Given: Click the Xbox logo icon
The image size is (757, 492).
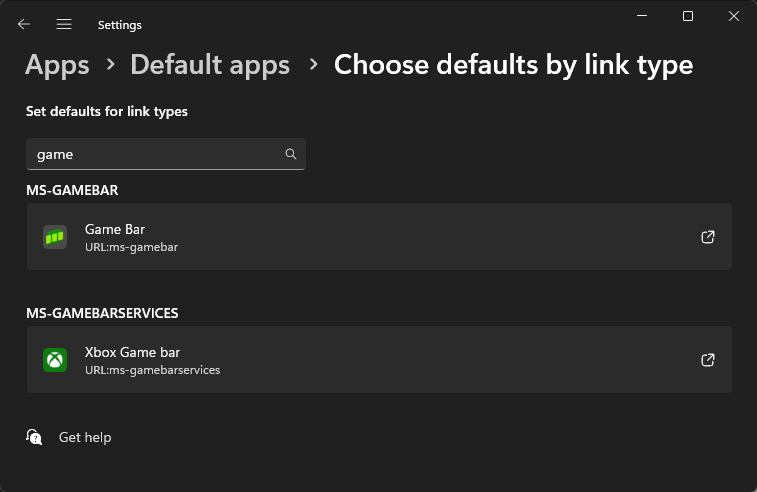Looking at the screenshot, I should tap(55, 360).
